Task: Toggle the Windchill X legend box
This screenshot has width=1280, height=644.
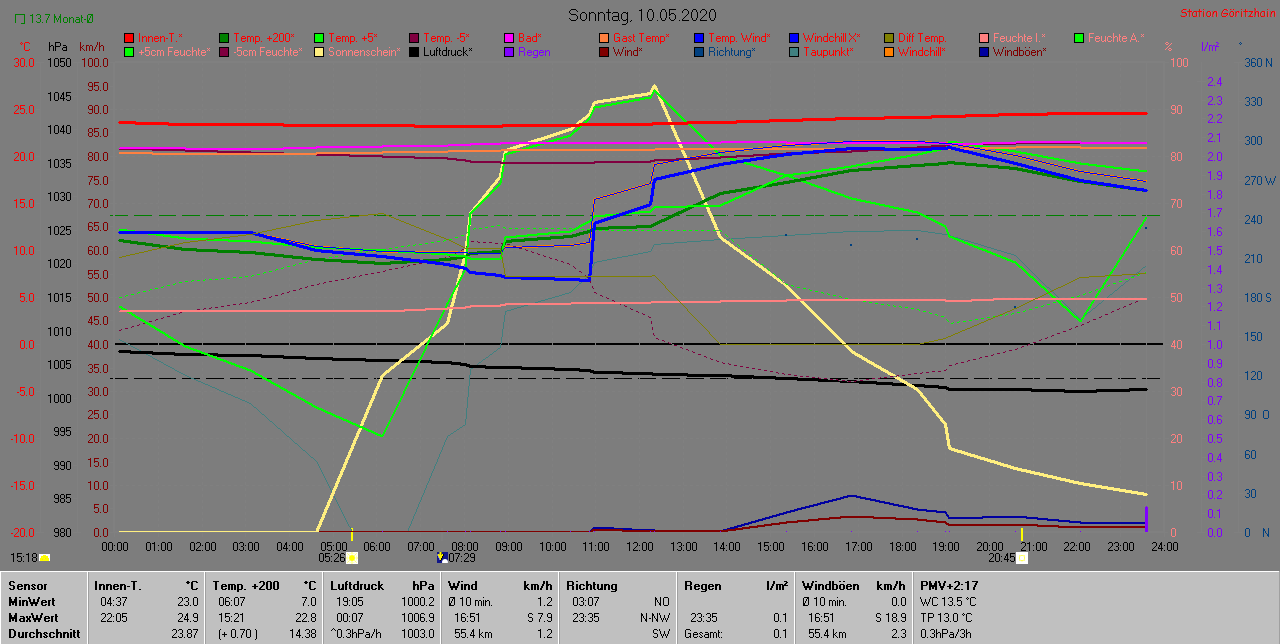Action: click(x=794, y=38)
